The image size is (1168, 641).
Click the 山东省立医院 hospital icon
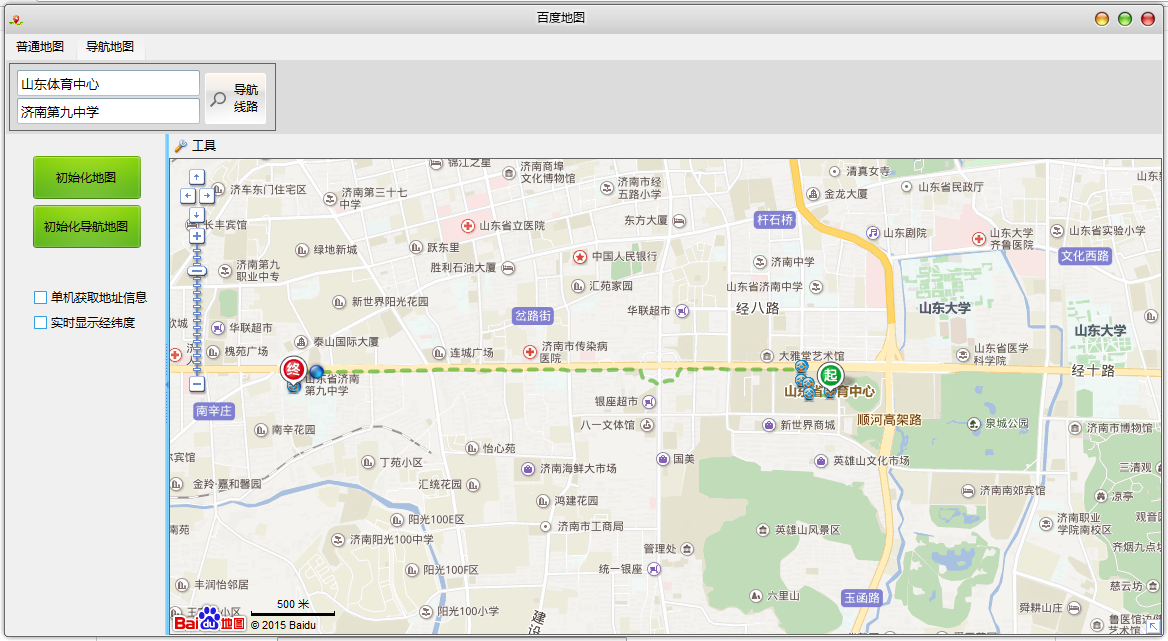coord(468,226)
